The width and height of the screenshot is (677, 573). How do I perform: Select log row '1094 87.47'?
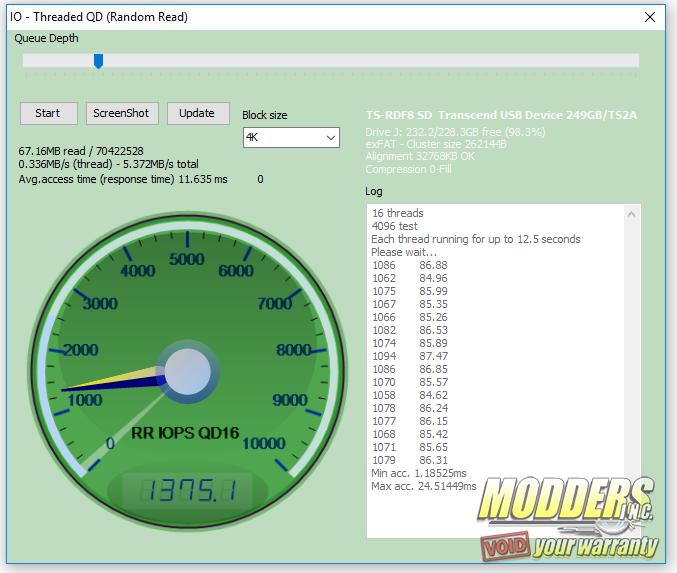point(410,356)
